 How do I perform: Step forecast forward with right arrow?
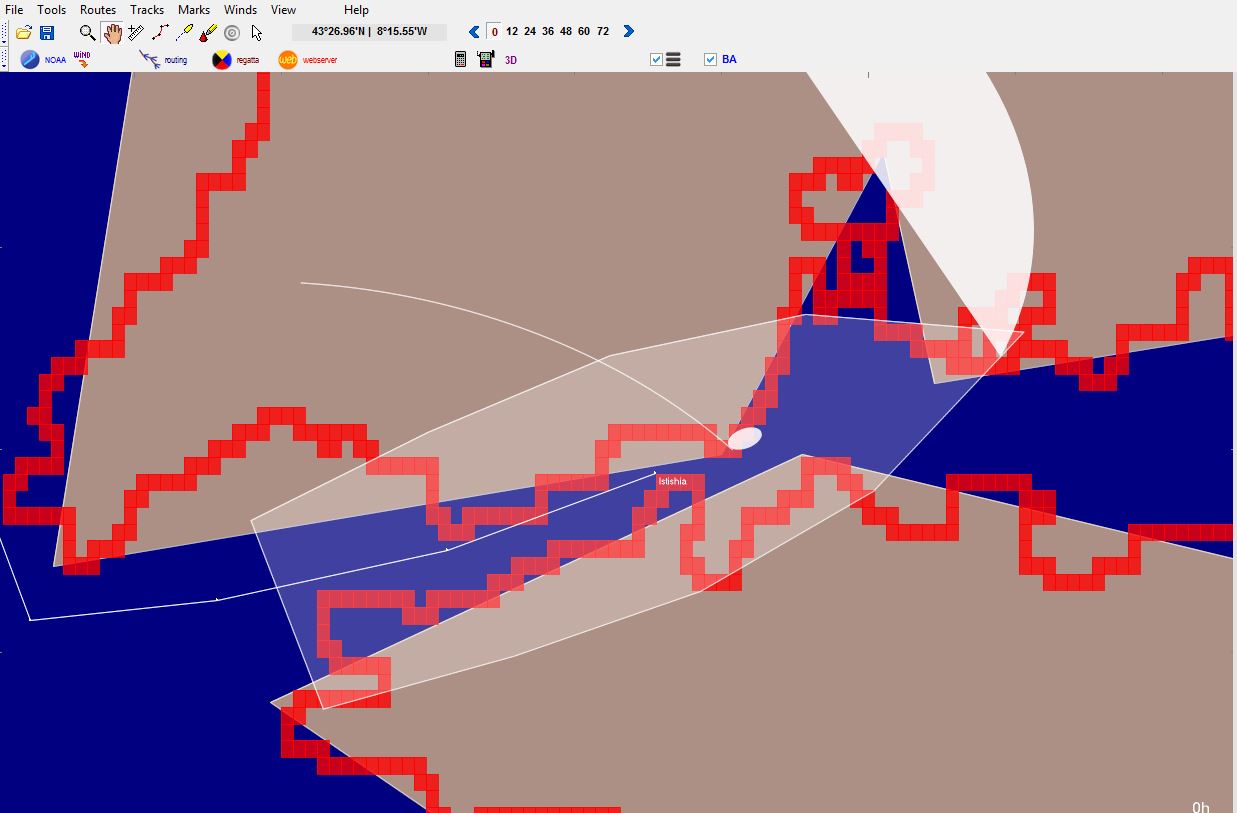(x=628, y=32)
